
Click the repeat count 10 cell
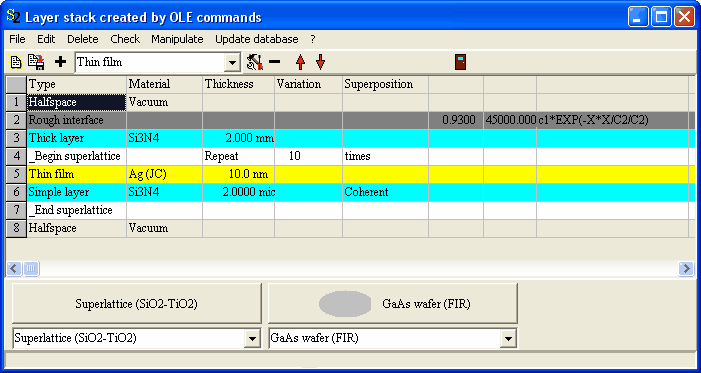tap(308, 156)
